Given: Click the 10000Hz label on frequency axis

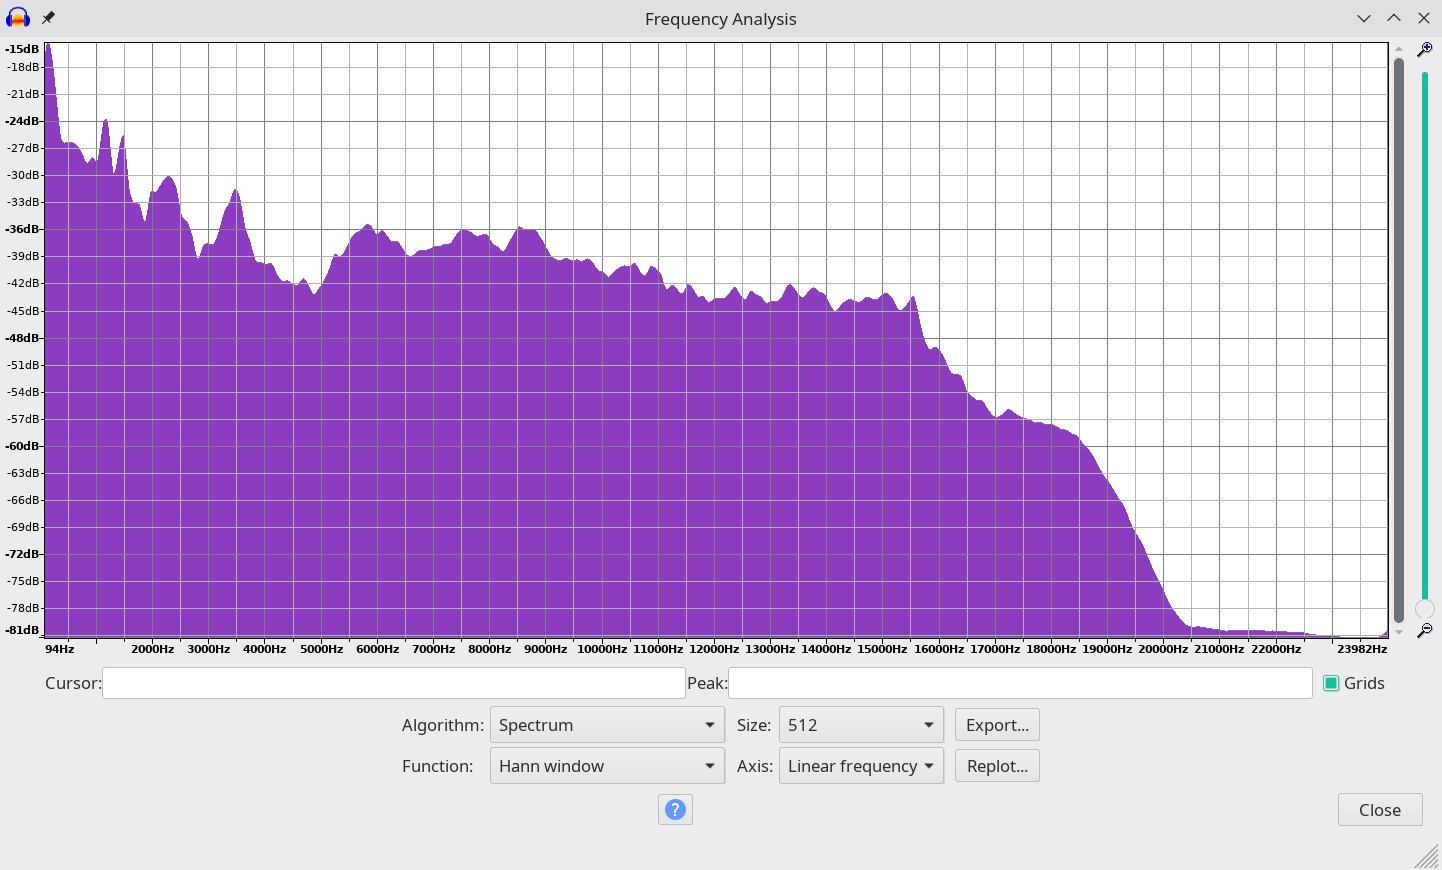Looking at the screenshot, I should coord(602,649).
